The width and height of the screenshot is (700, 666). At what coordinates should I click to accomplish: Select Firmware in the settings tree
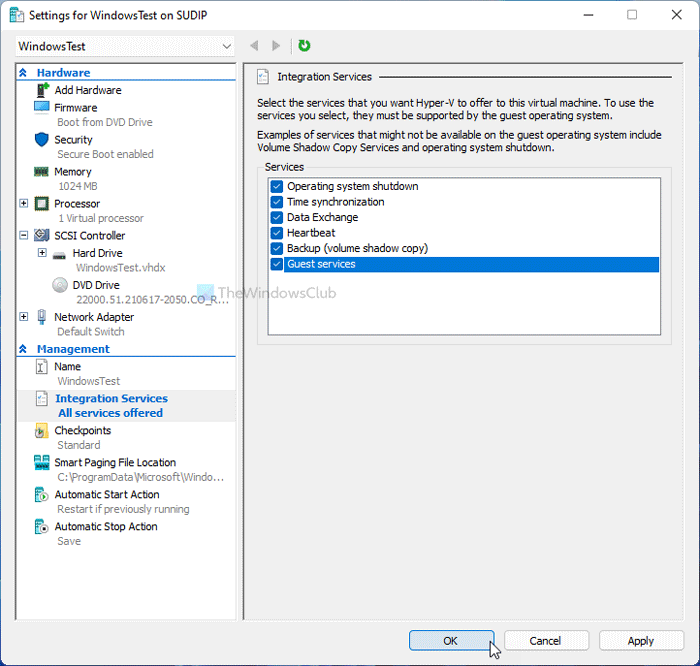(x=75, y=108)
